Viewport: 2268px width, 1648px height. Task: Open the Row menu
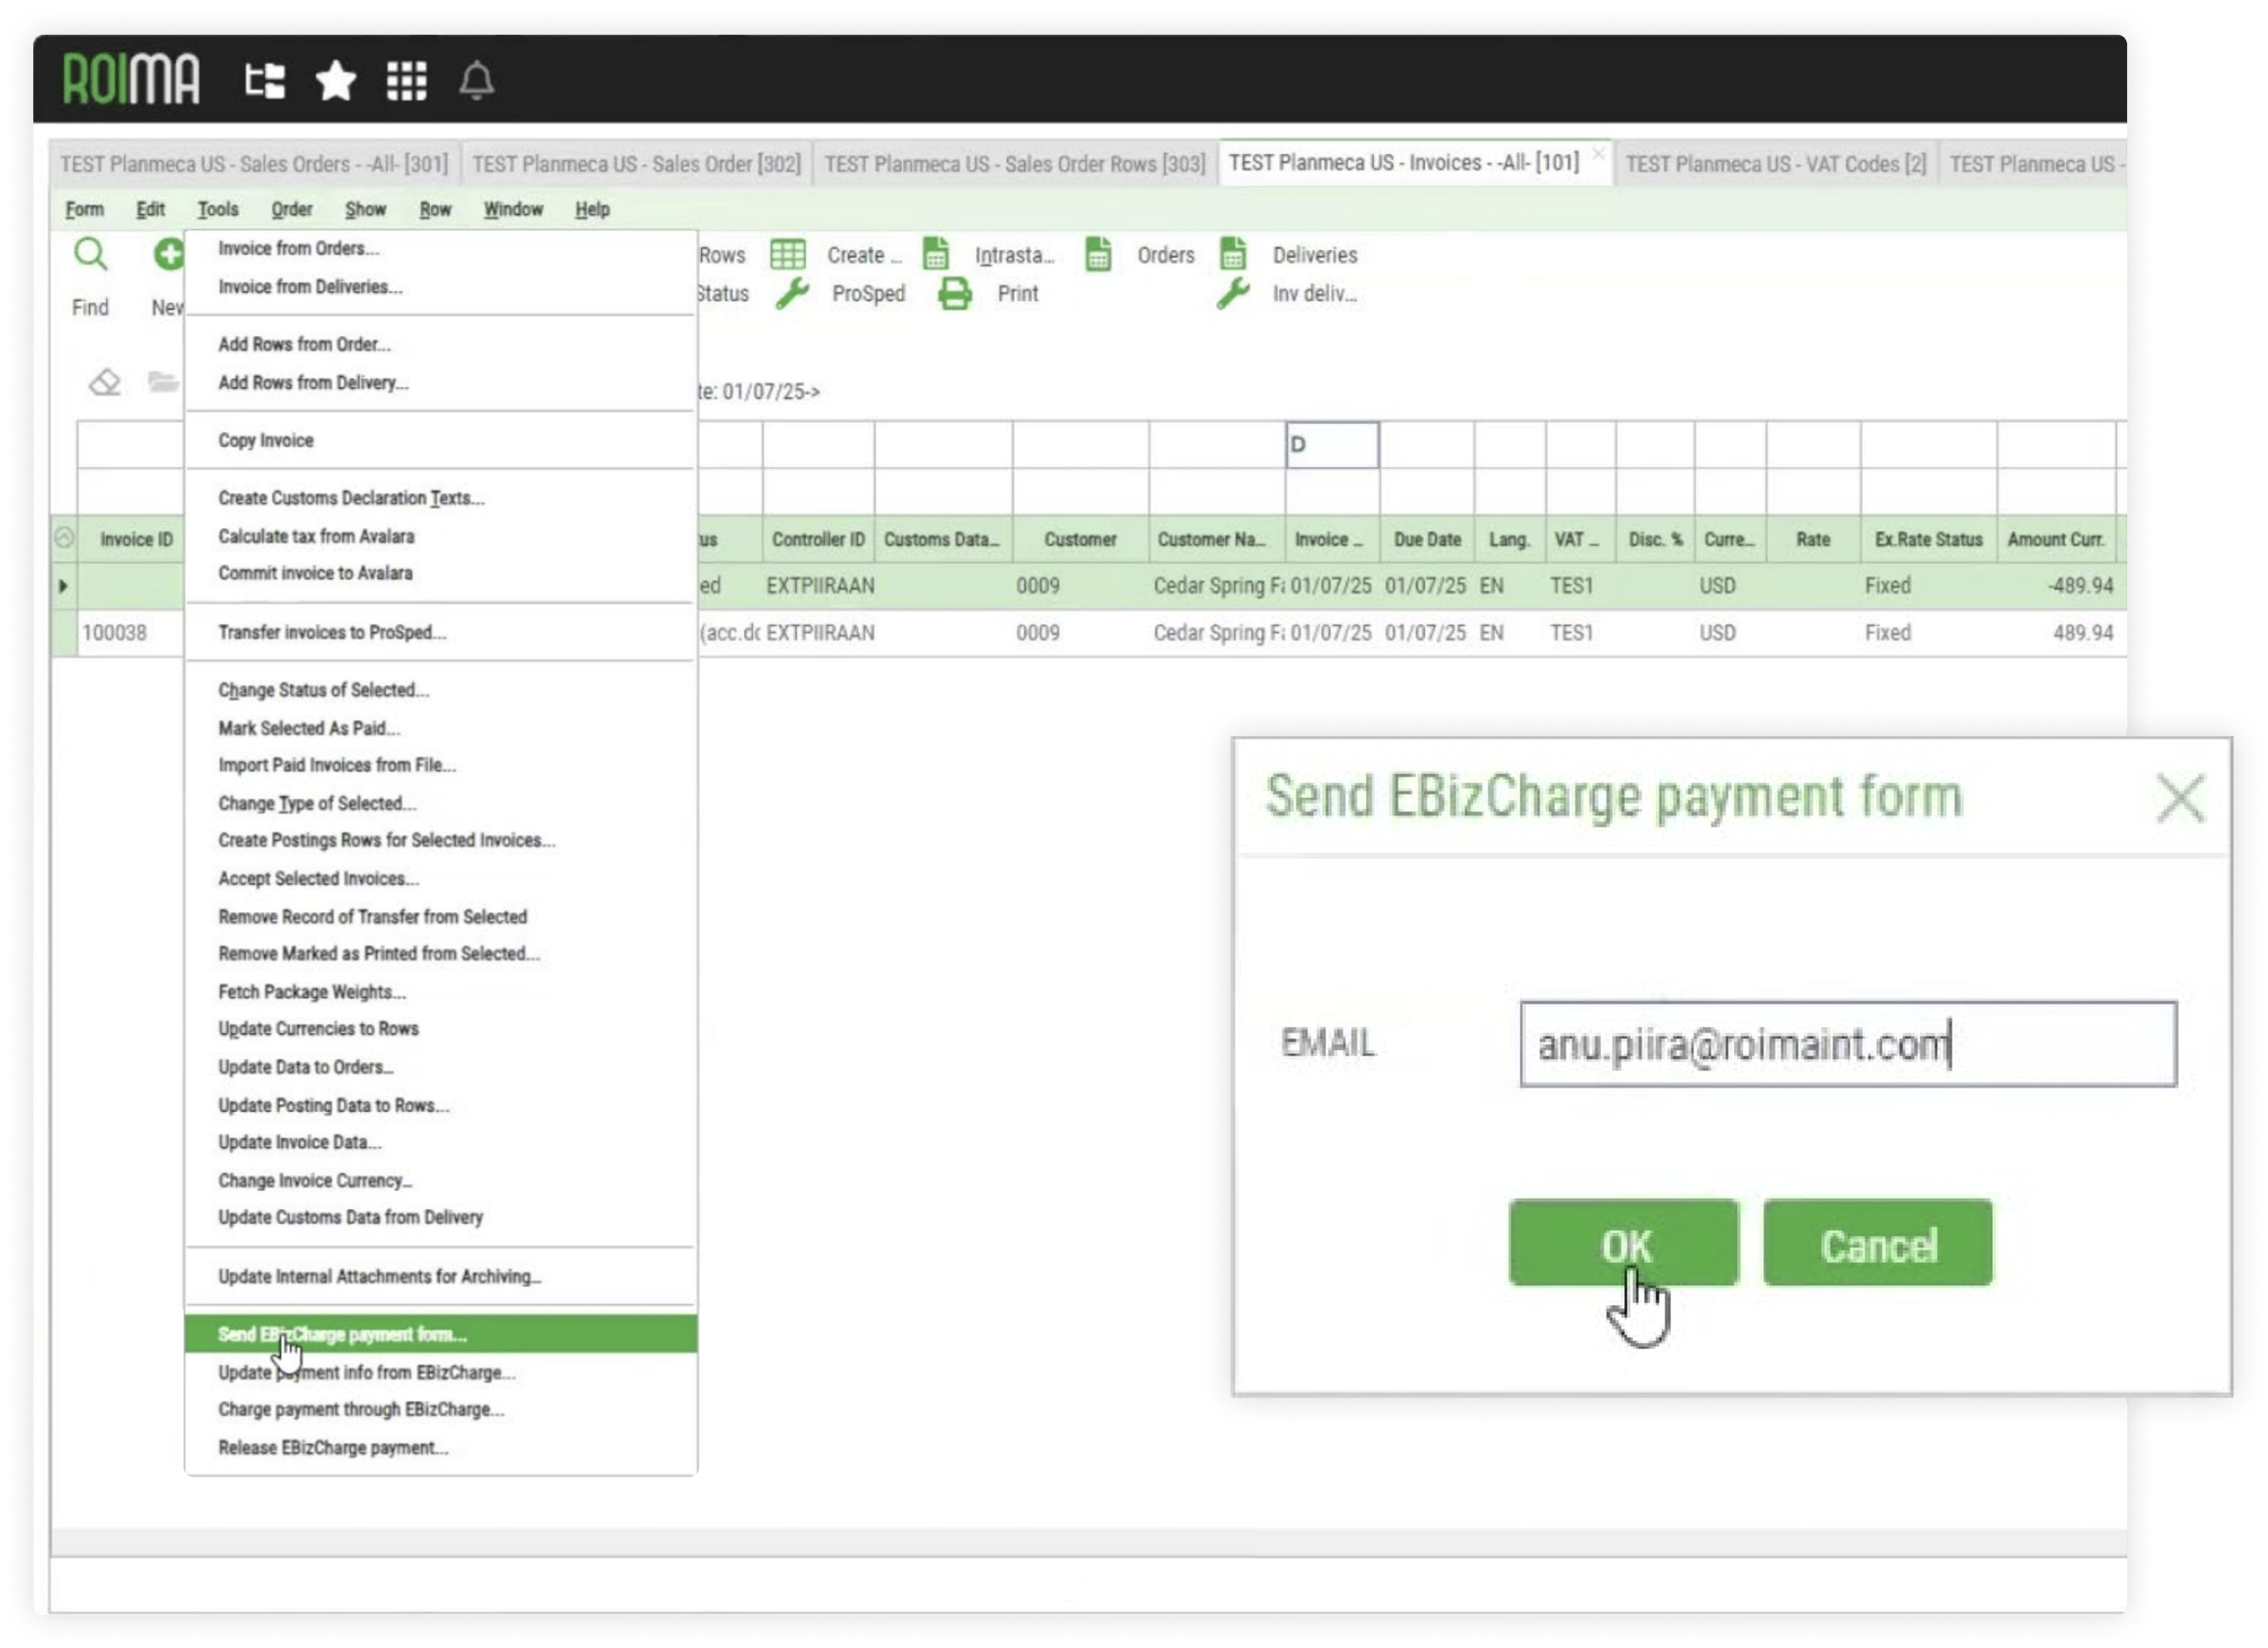(435, 209)
